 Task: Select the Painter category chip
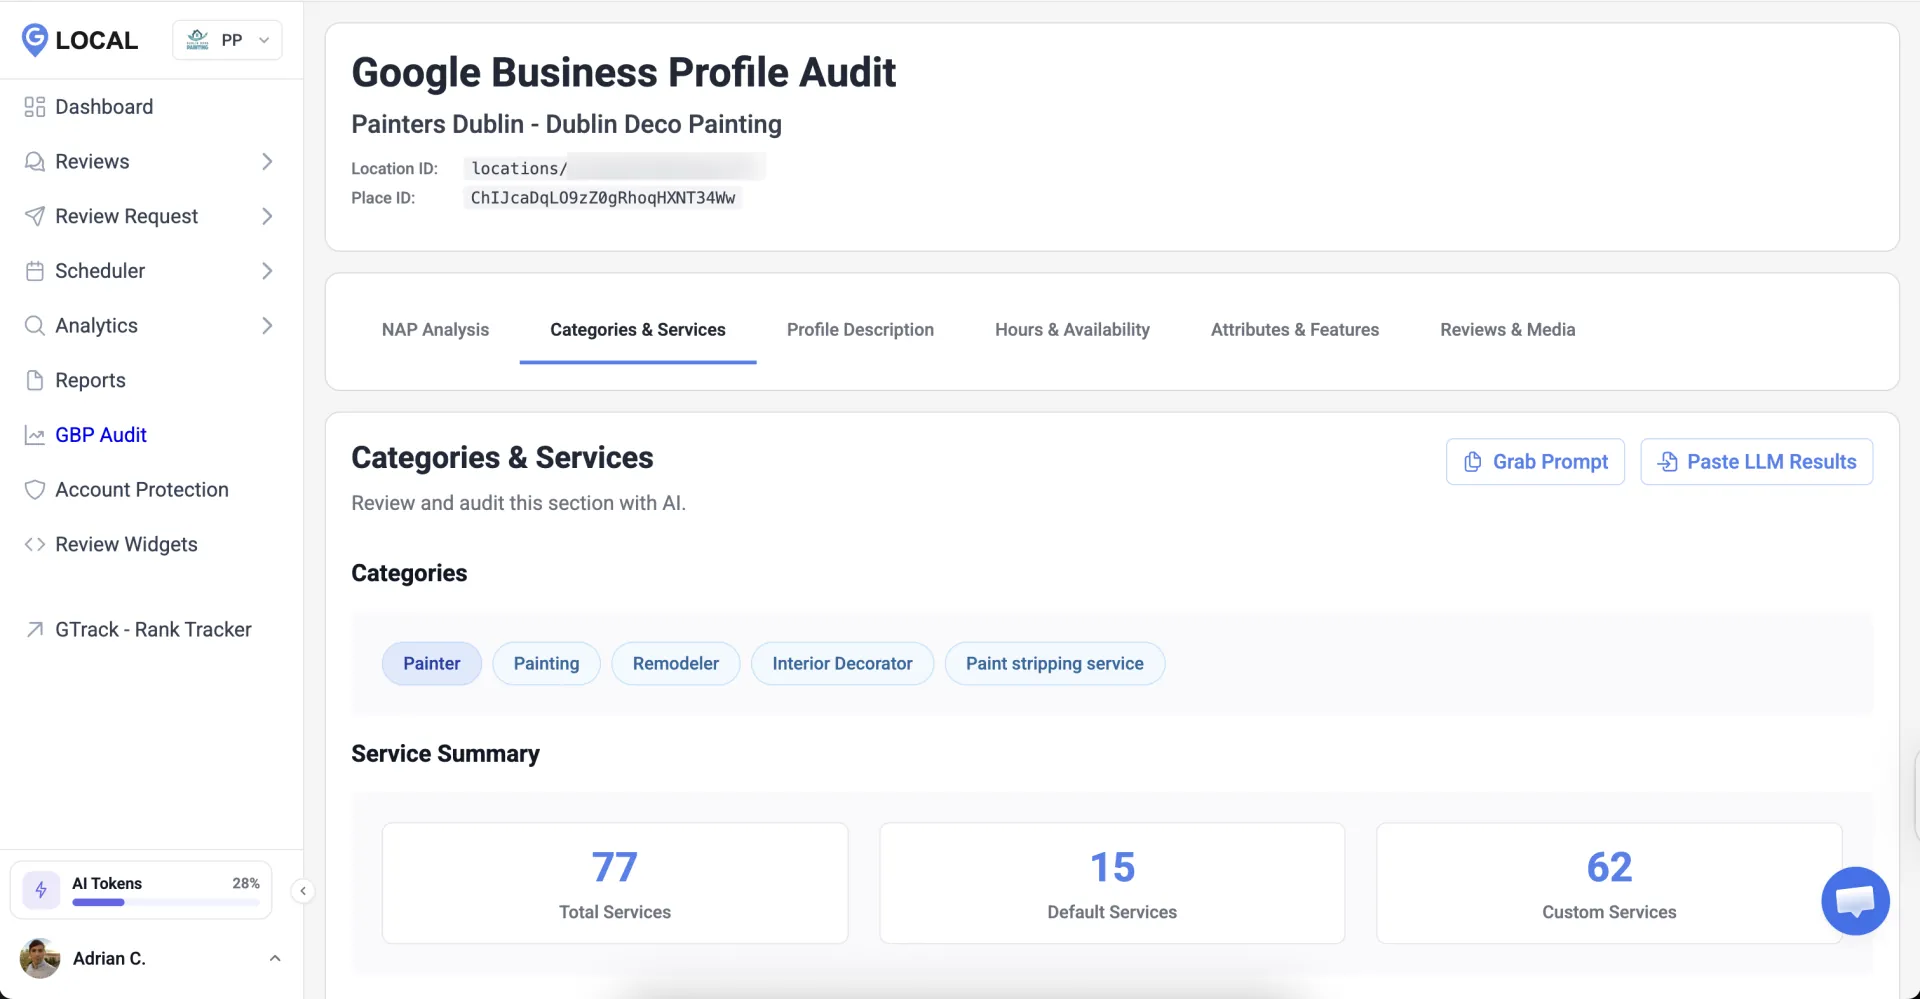pos(432,664)
